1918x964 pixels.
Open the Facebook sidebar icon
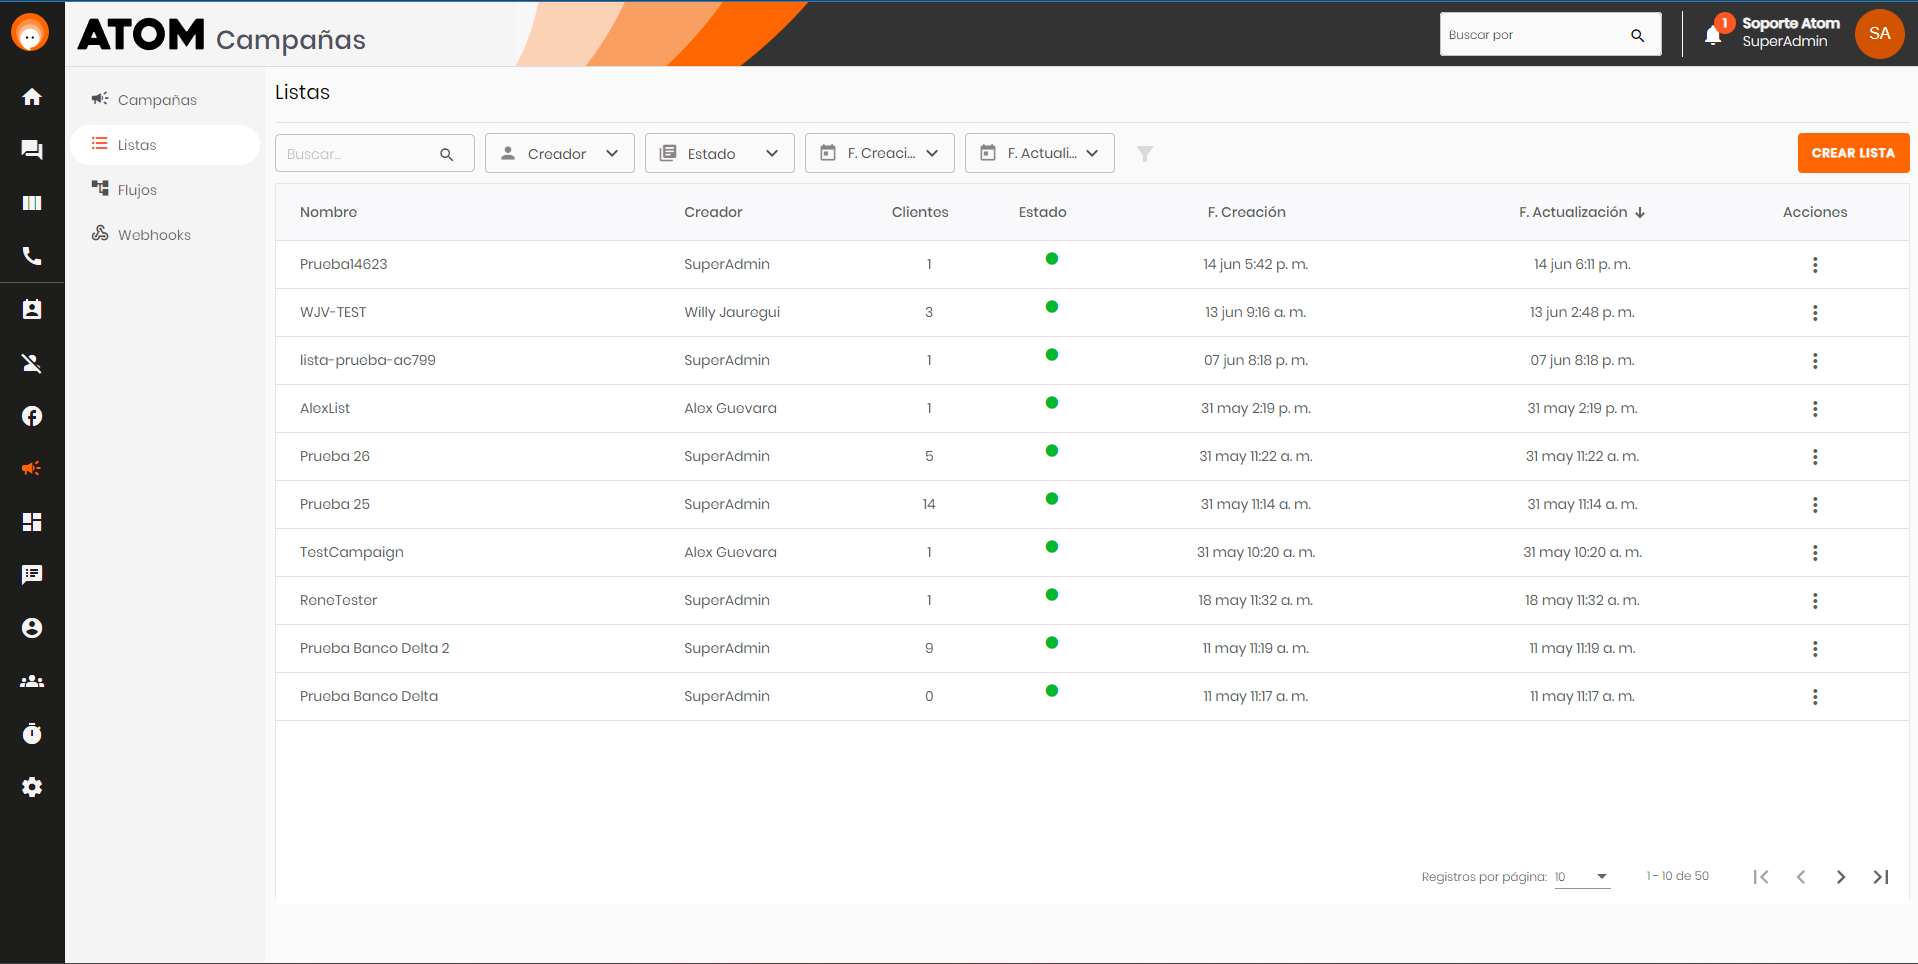(32, 416)
